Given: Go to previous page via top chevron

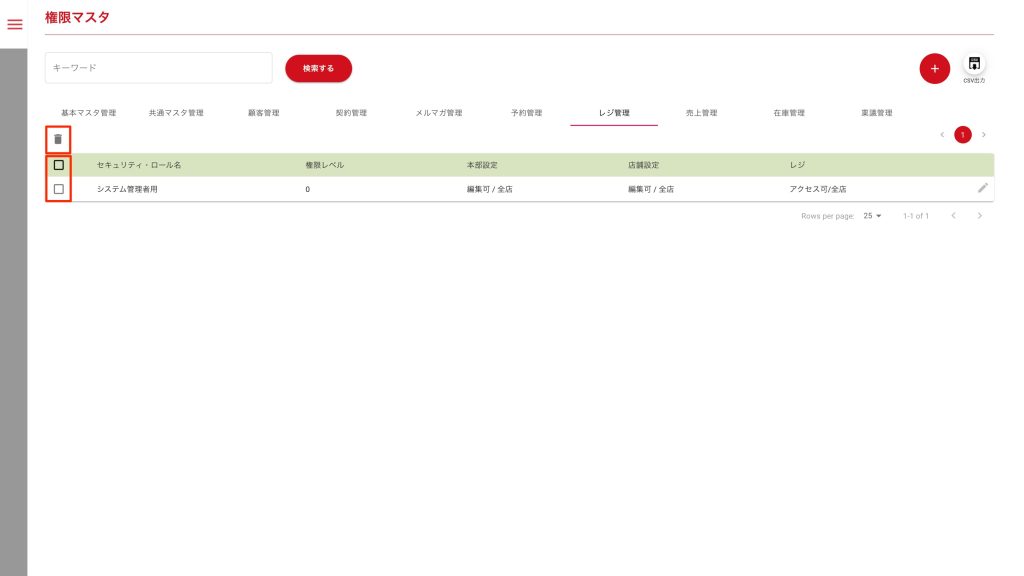Looking at the screenshot, I should [942, 135].
